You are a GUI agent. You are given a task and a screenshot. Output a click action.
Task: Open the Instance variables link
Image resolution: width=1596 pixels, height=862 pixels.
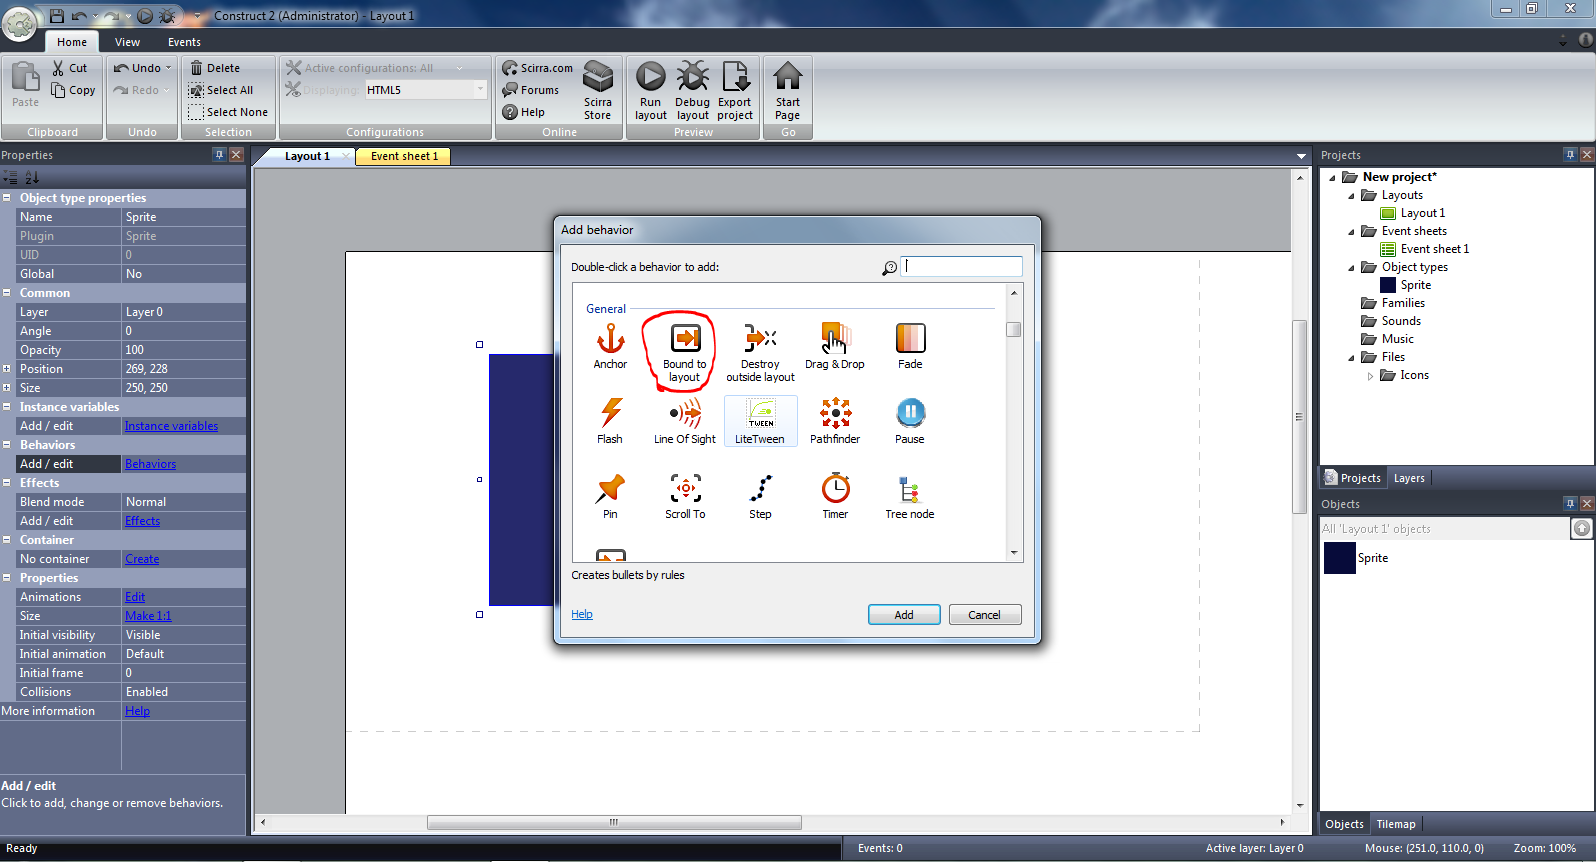click(171, 426)
